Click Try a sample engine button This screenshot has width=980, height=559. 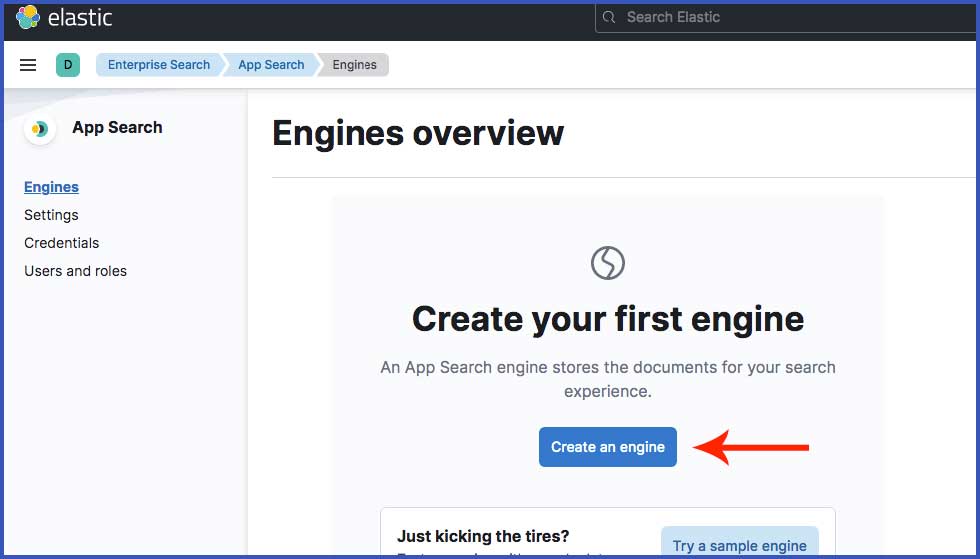coord(739,543)
